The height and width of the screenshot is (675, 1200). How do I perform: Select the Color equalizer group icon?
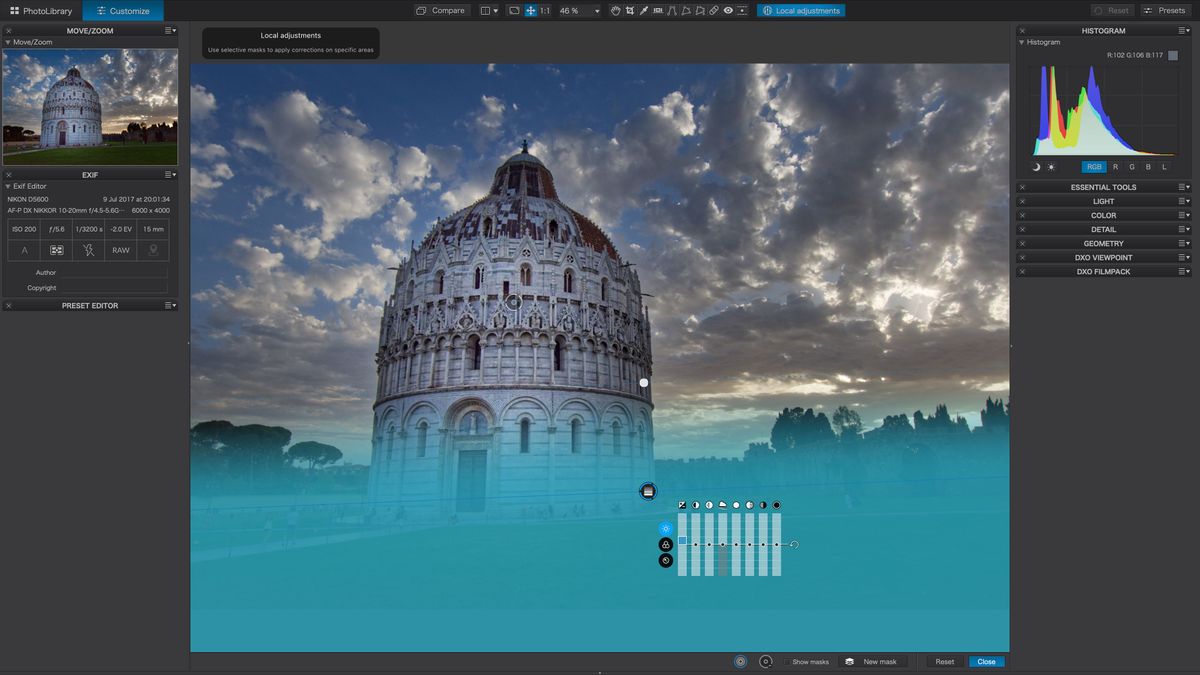(x=666, y=545)
